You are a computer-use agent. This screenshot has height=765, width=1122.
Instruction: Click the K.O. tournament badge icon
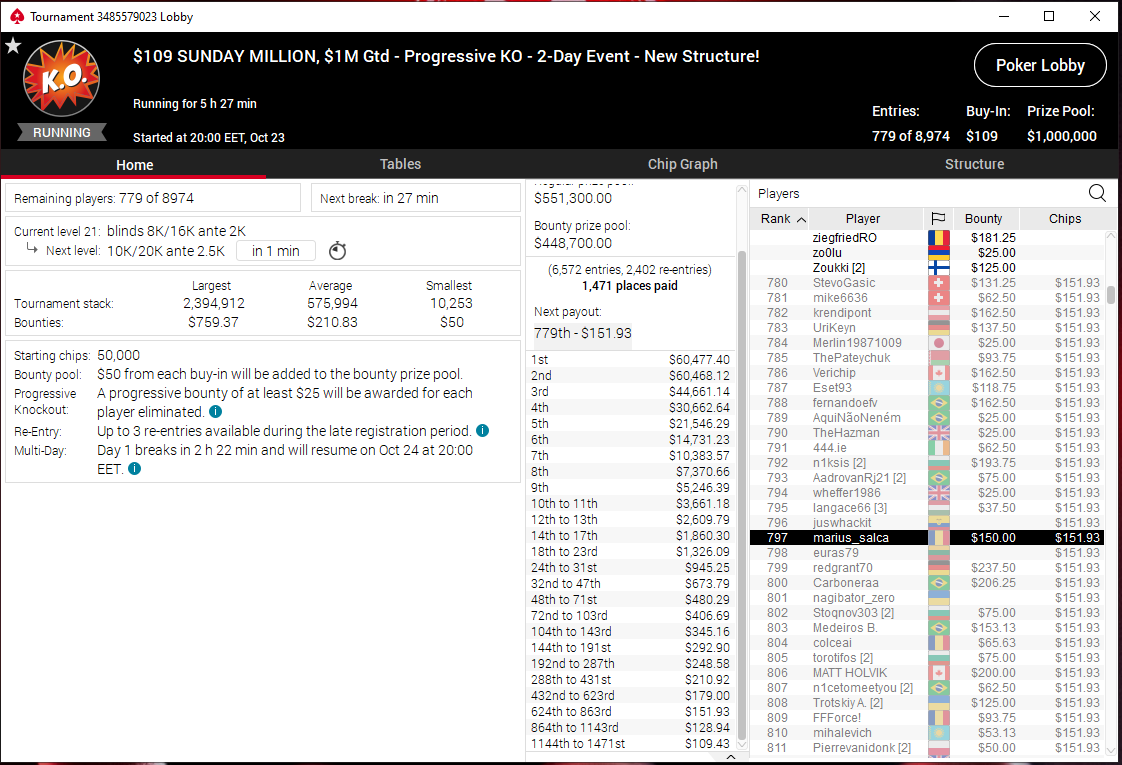click(x=62, y=79)
